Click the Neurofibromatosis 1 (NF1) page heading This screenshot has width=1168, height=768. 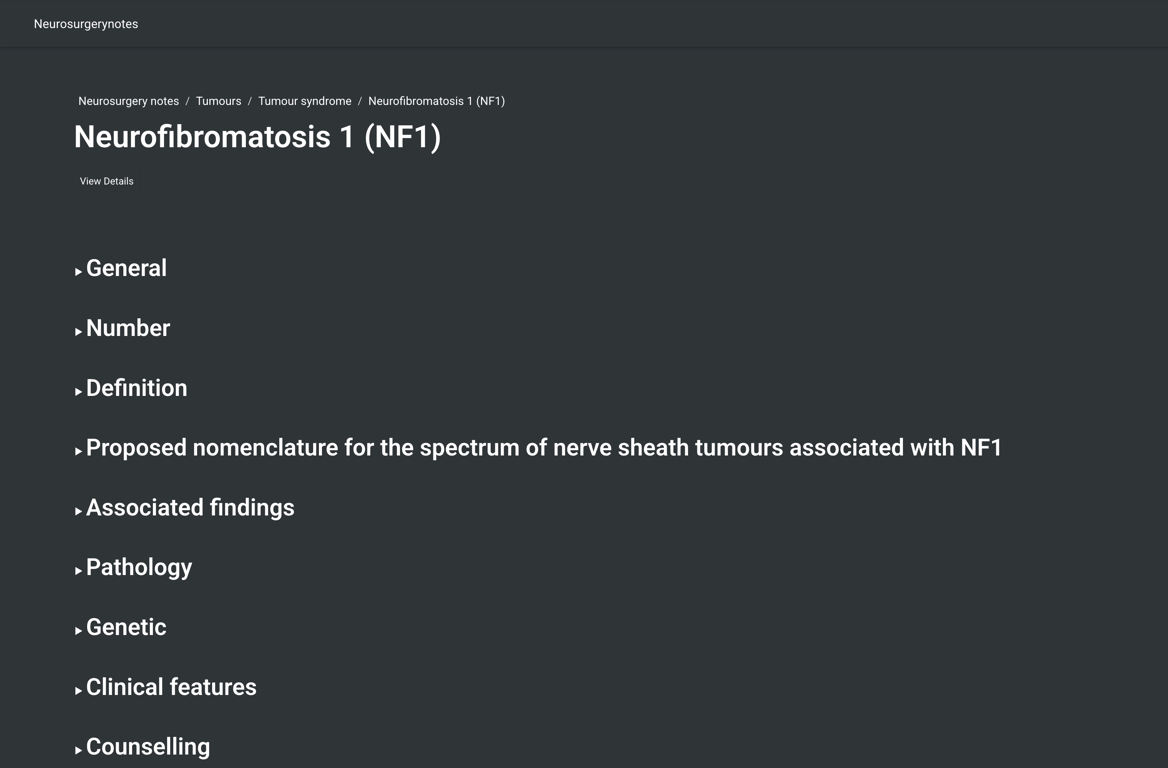tap(257, 137)
